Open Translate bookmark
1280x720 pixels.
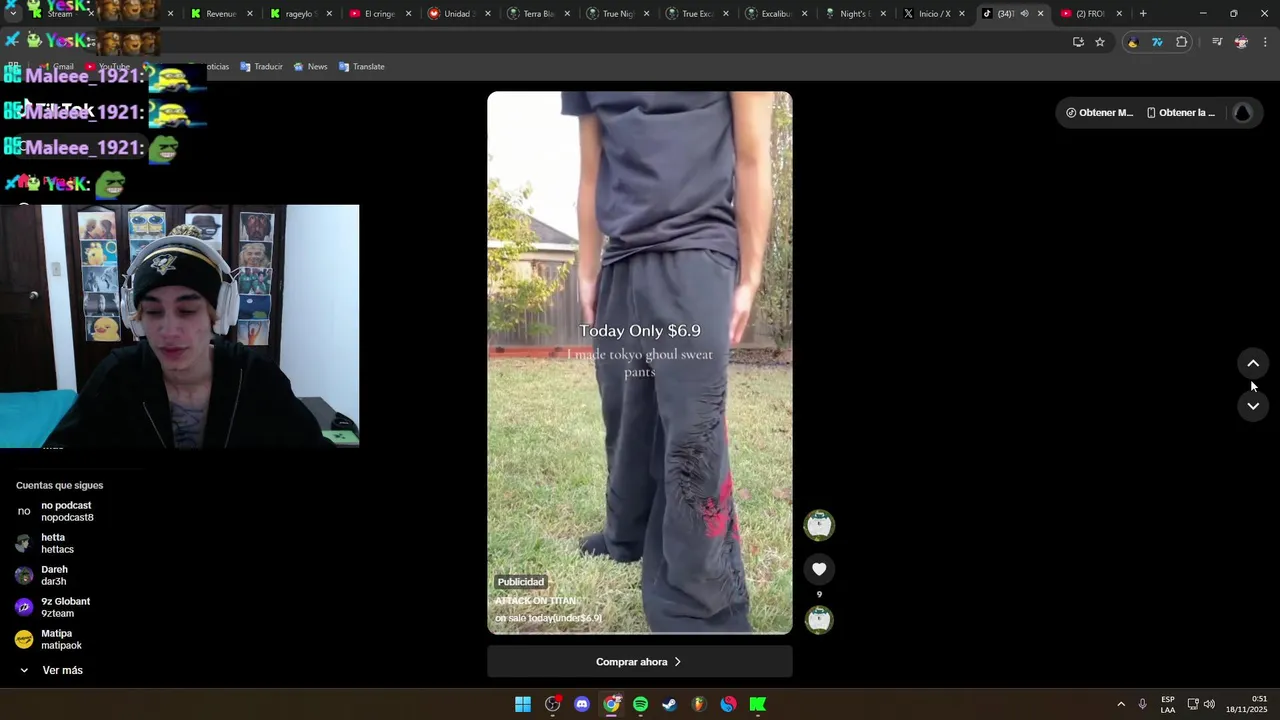pos(361,67)
